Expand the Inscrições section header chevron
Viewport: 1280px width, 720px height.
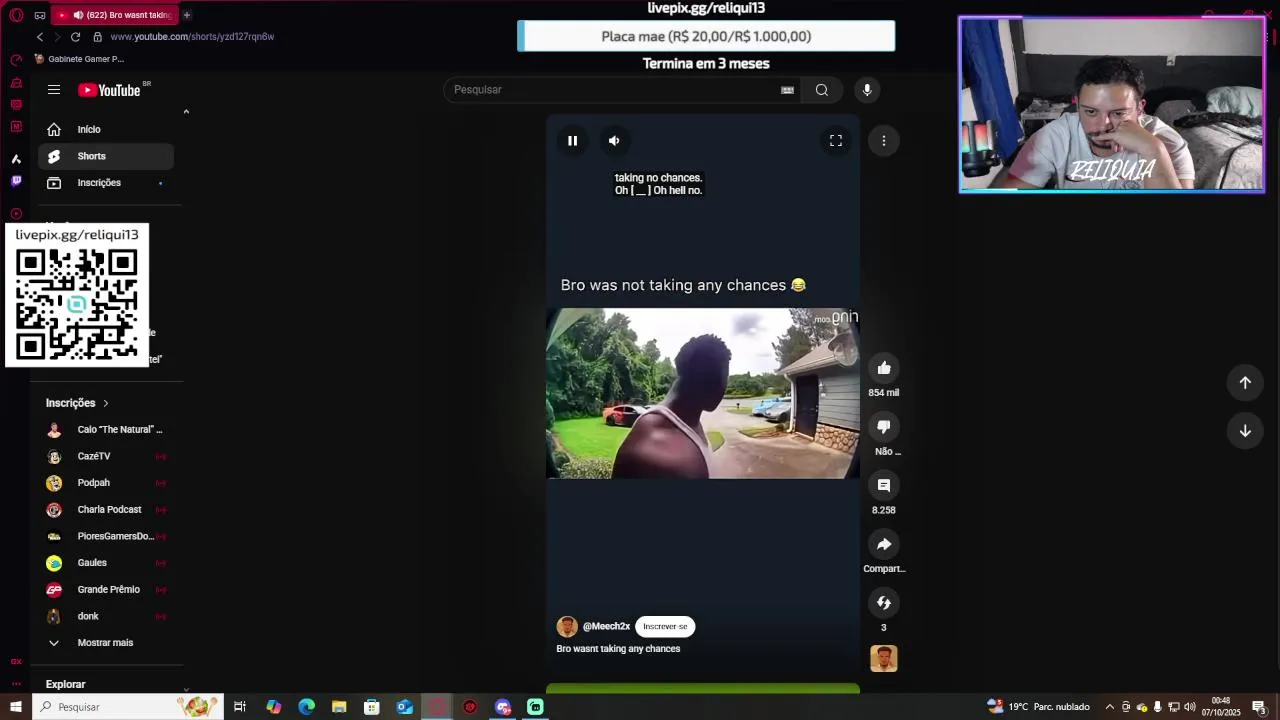[105, 403]
